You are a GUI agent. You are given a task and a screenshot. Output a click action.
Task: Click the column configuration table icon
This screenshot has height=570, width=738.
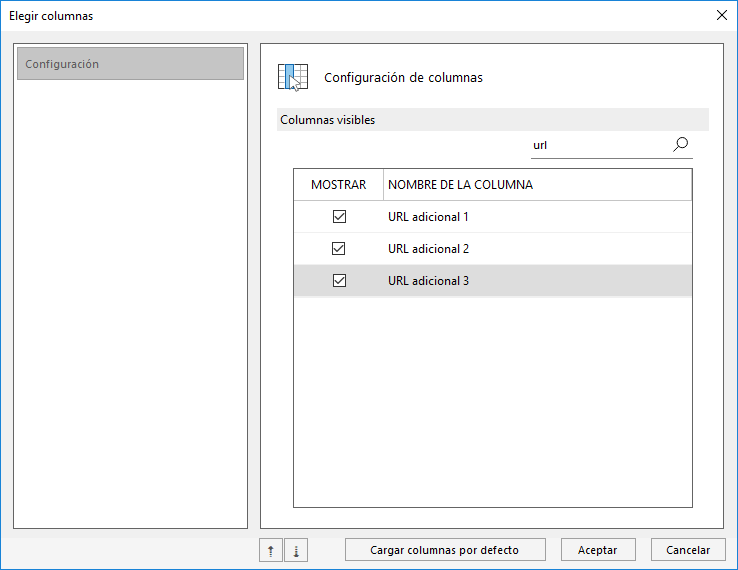point(293,77)
